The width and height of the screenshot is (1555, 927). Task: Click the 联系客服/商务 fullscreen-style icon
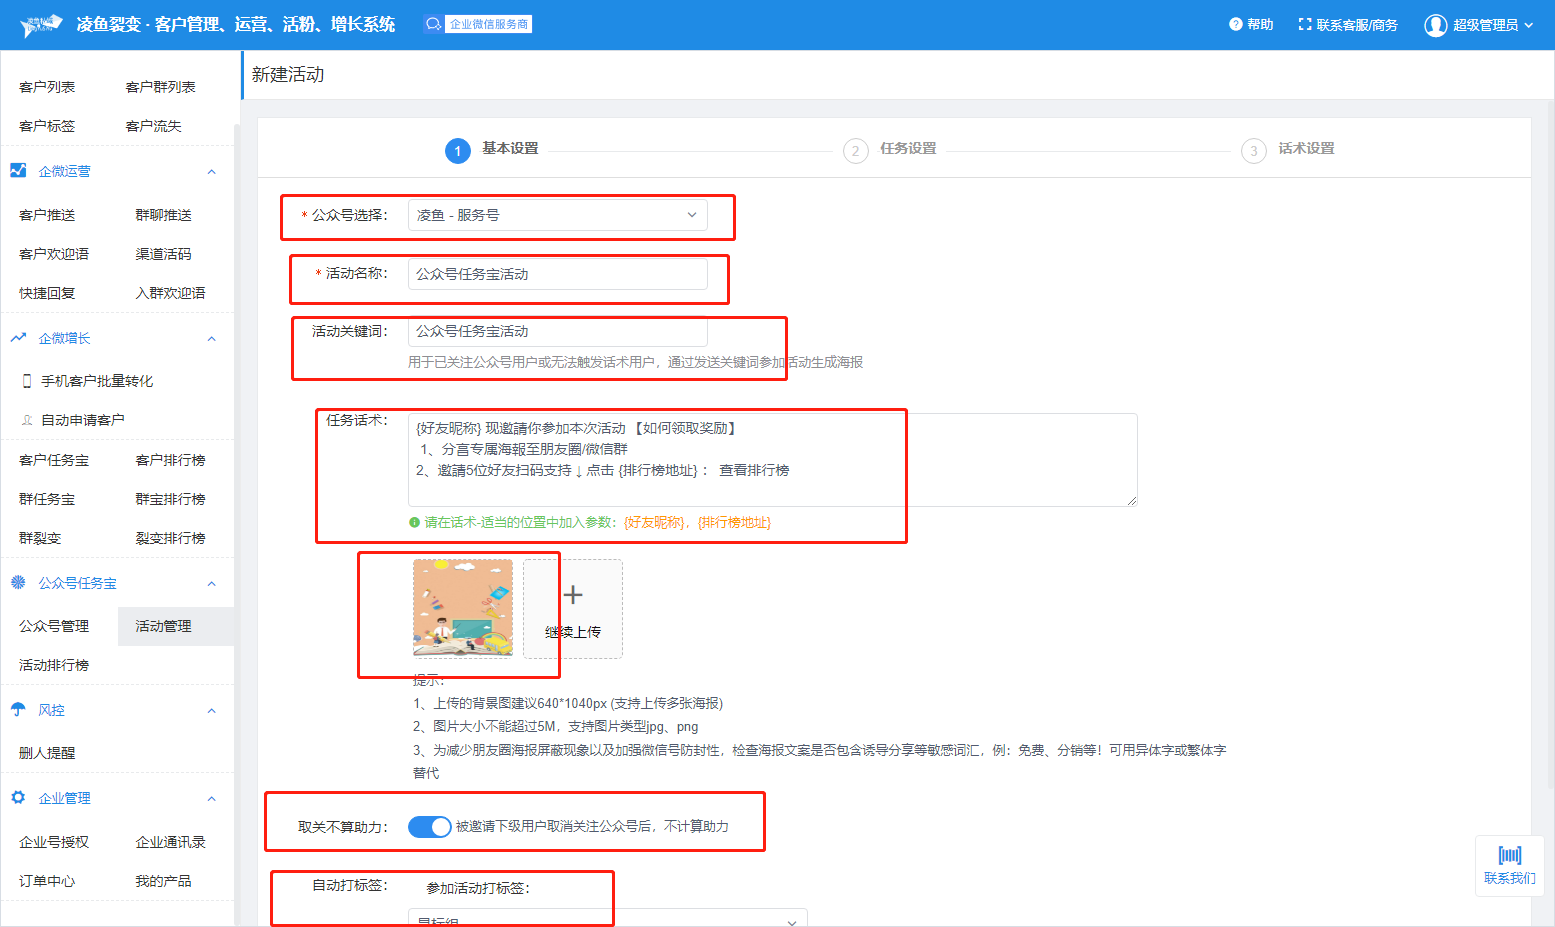coord(1304,24)
